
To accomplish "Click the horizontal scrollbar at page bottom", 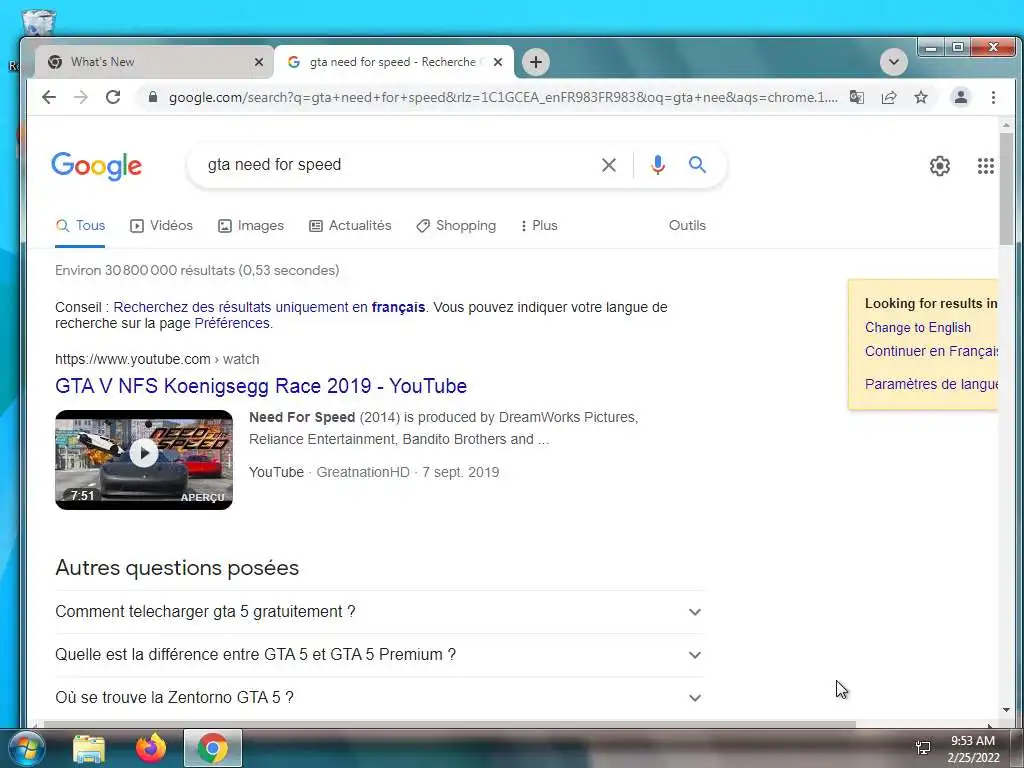I will coord(449,724).
